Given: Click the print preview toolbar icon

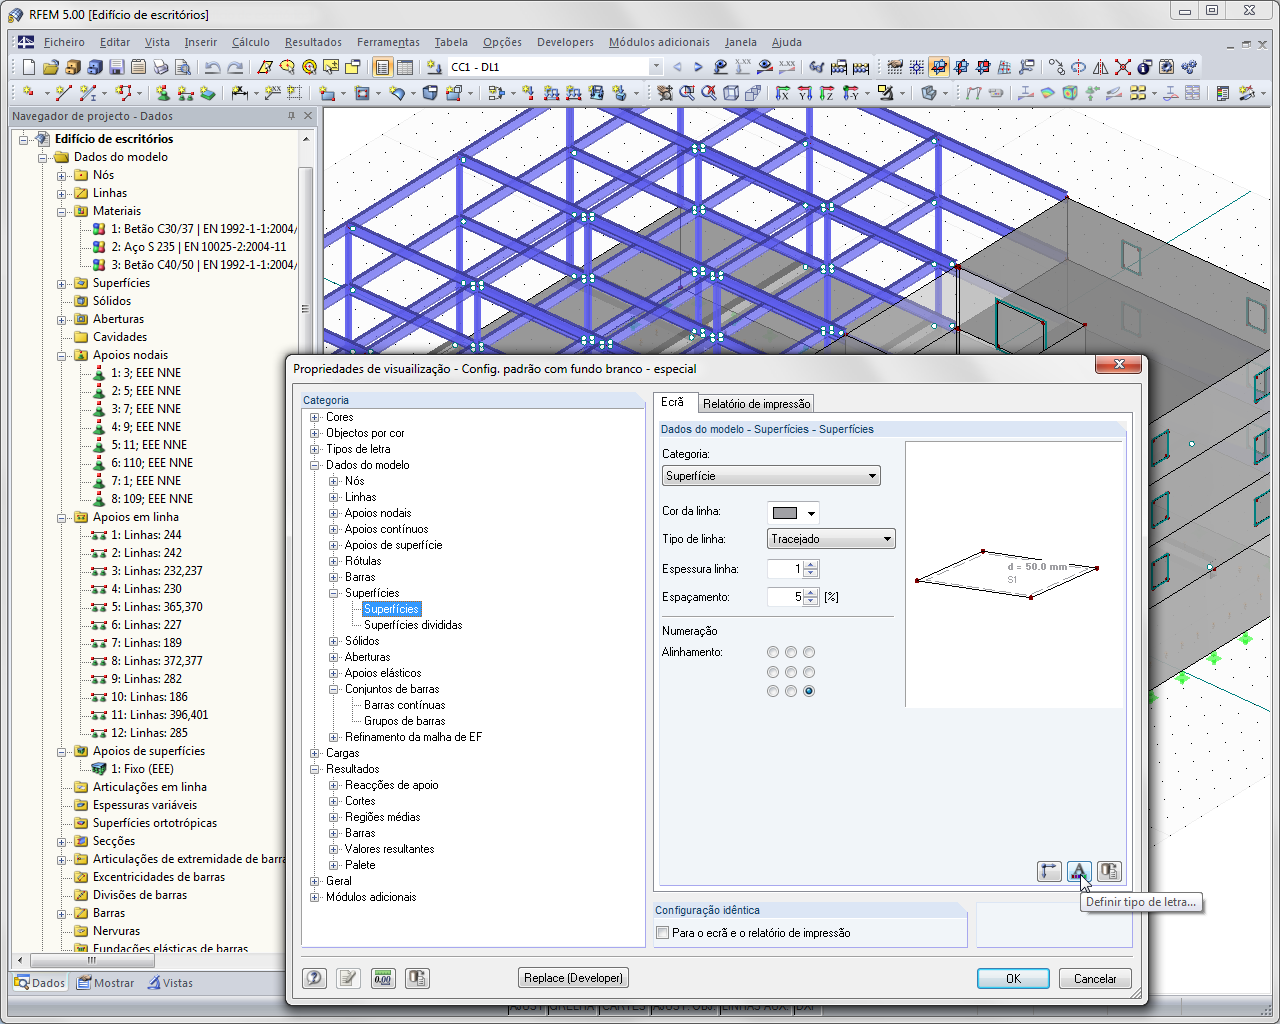Looking at the screenshot, I should 182,67.
